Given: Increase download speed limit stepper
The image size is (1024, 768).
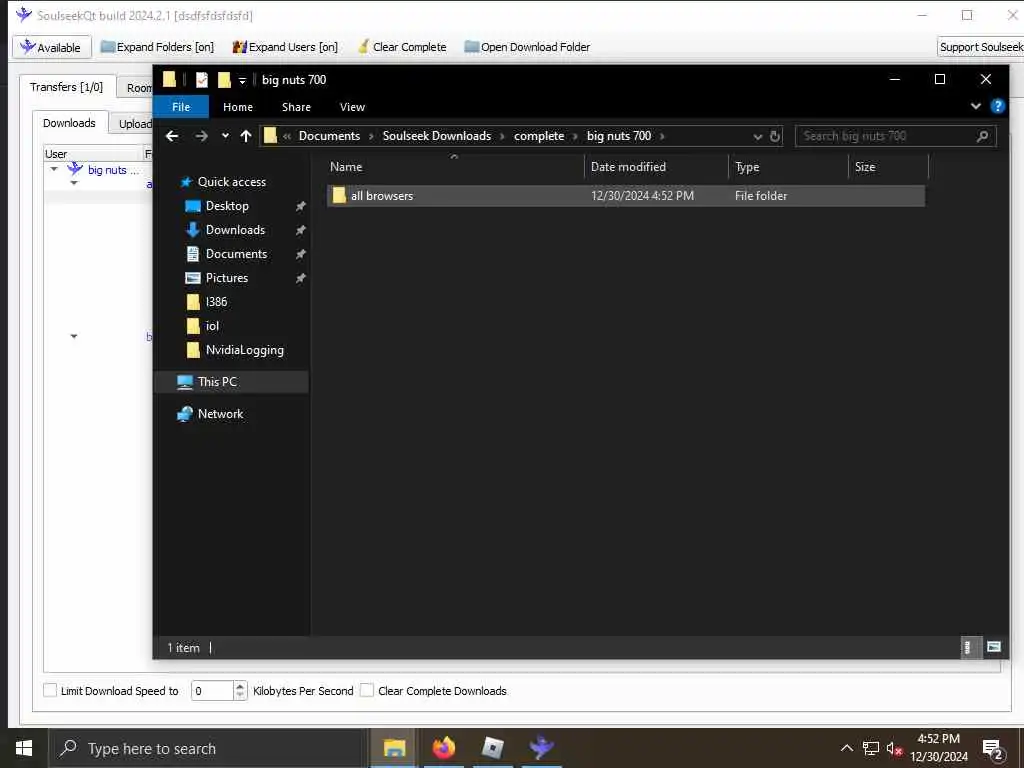Looking at the screenshot, I should pos(240,686).
